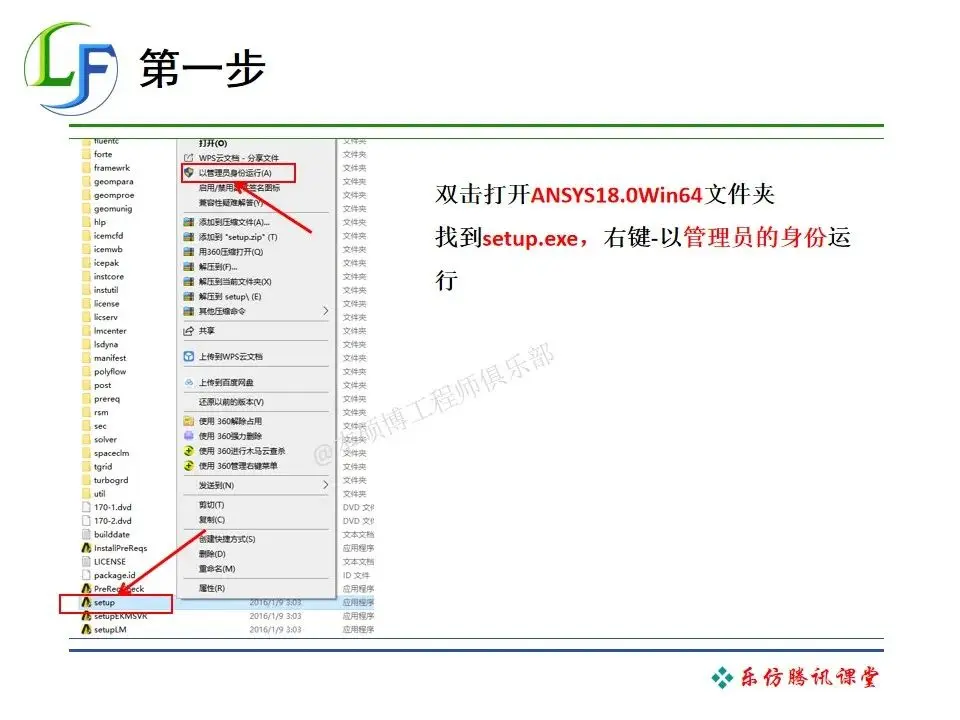Screen dimensions: 960x720
Task: Choose 剪切(T) from the context menu
Action: click(212, 504)
